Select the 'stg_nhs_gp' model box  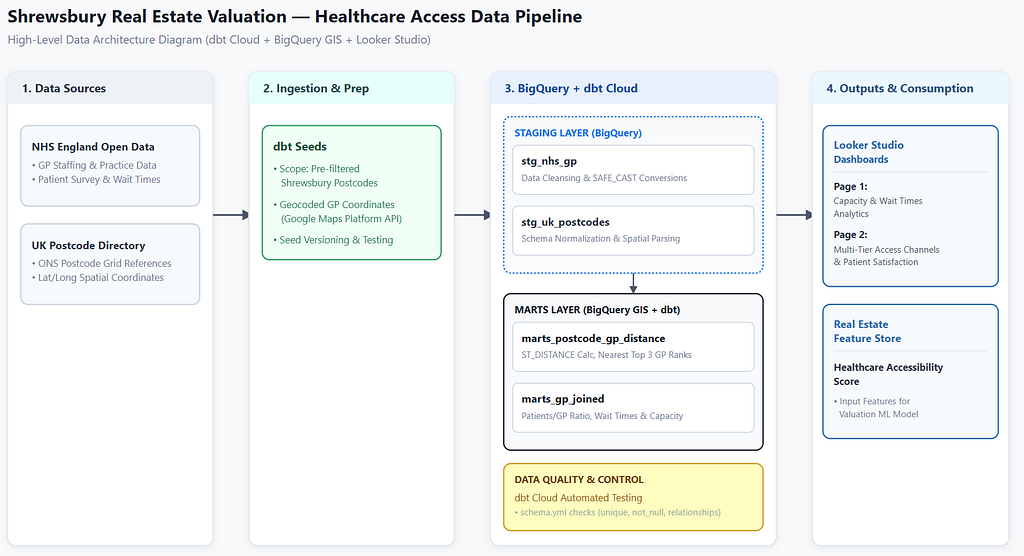click(633, 170)
